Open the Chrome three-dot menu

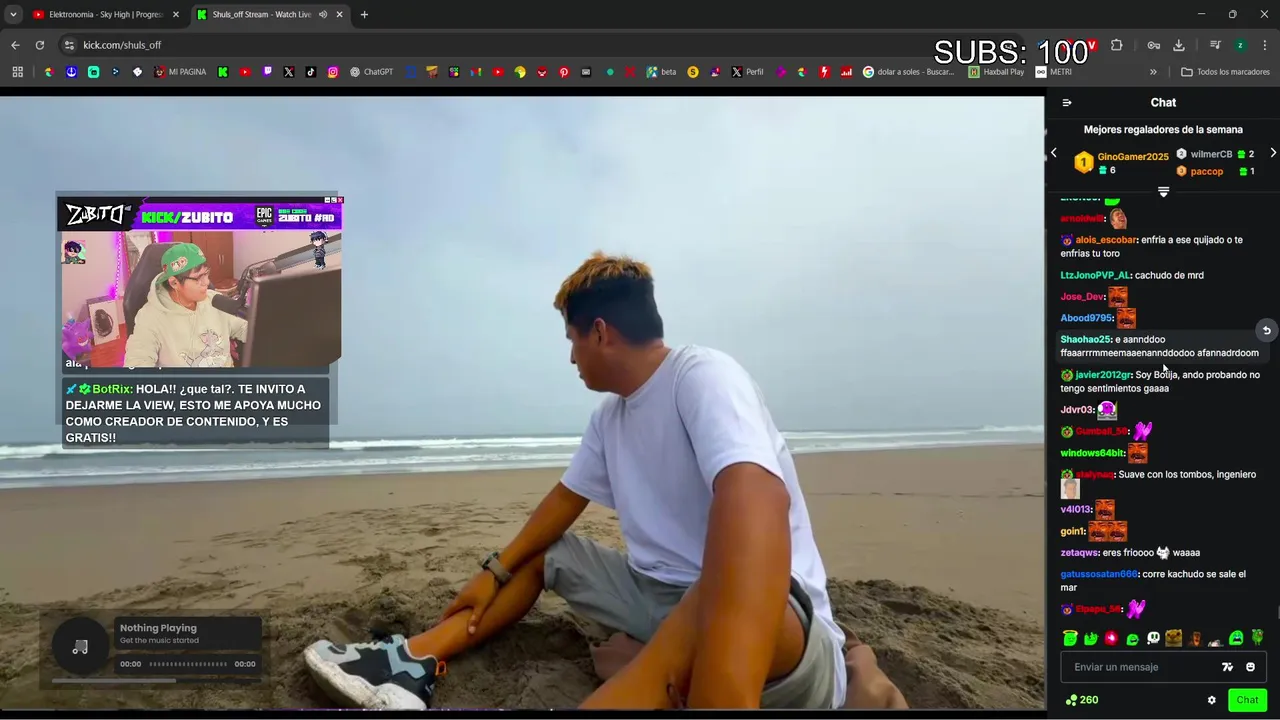pyautogui.click(x=1265, y=45)
